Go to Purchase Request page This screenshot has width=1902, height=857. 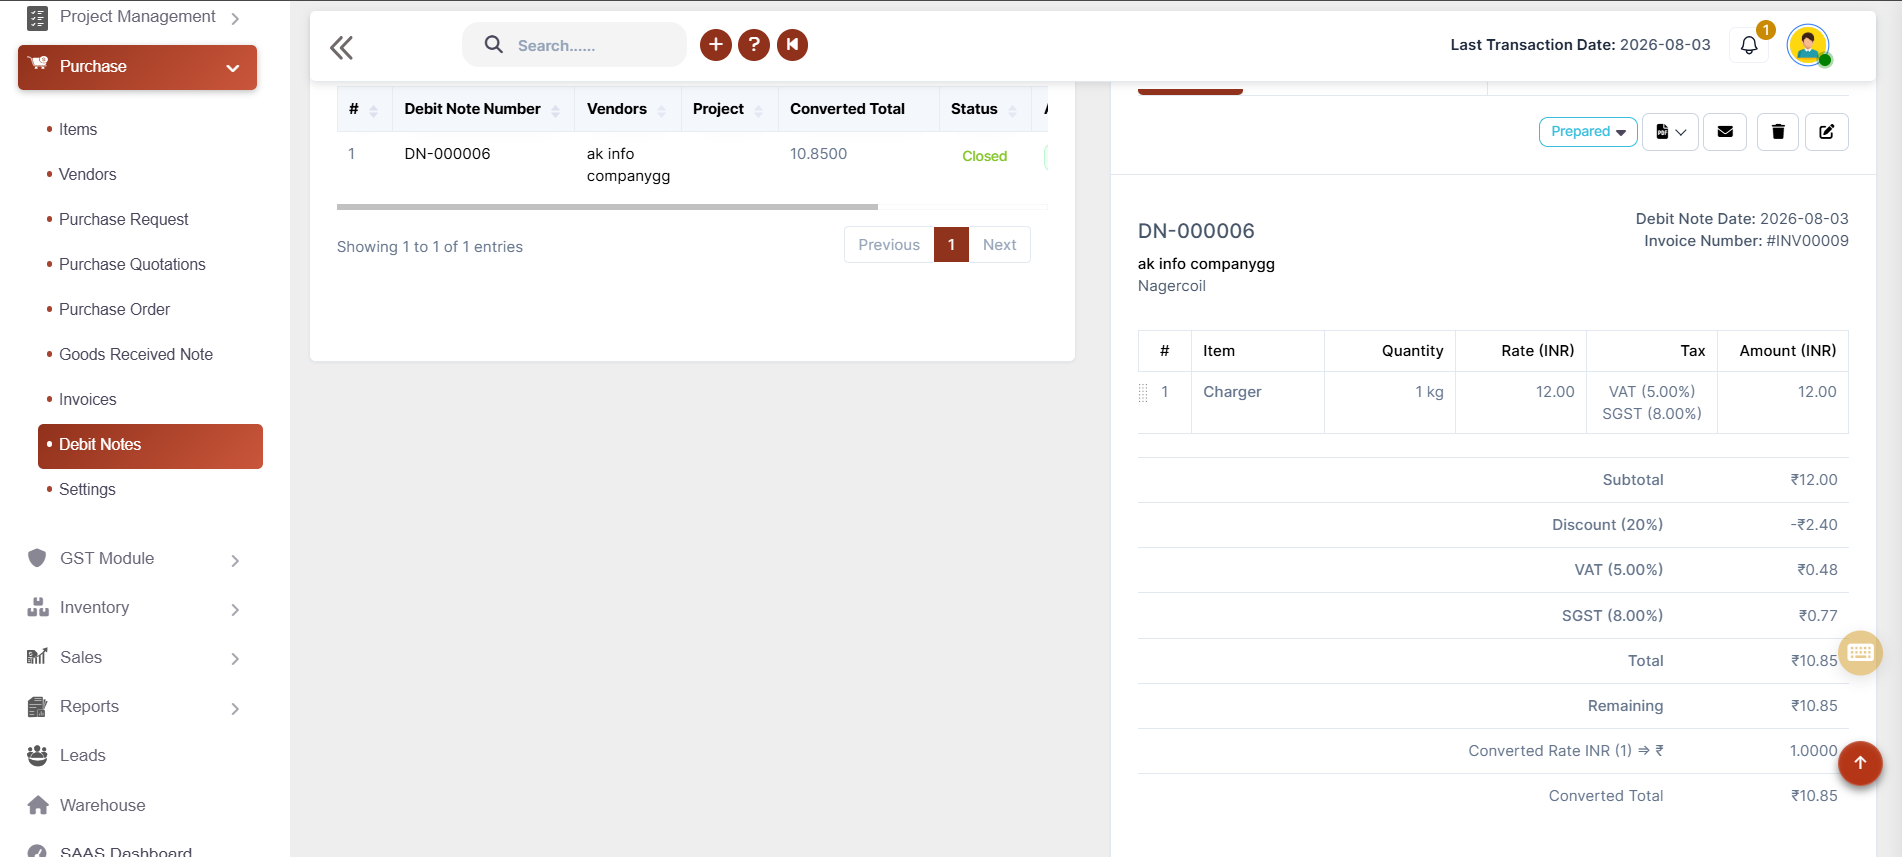pos(124,220)
